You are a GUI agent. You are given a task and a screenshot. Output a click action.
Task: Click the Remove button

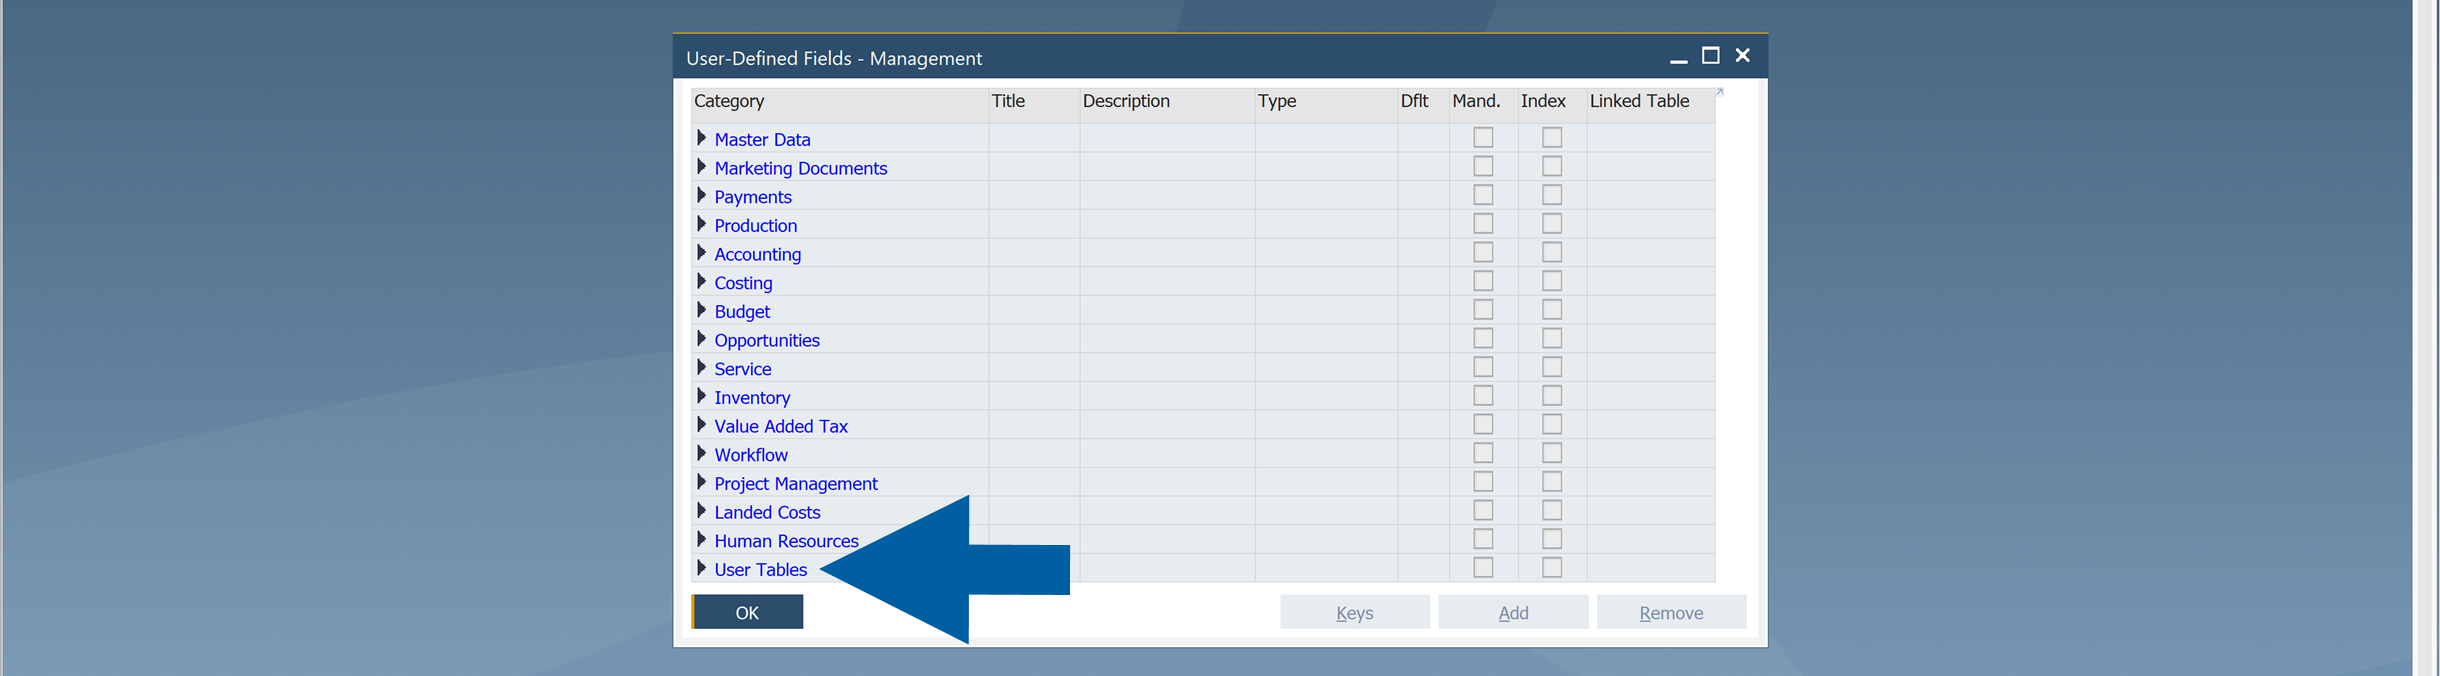[x=1671, y=612]
